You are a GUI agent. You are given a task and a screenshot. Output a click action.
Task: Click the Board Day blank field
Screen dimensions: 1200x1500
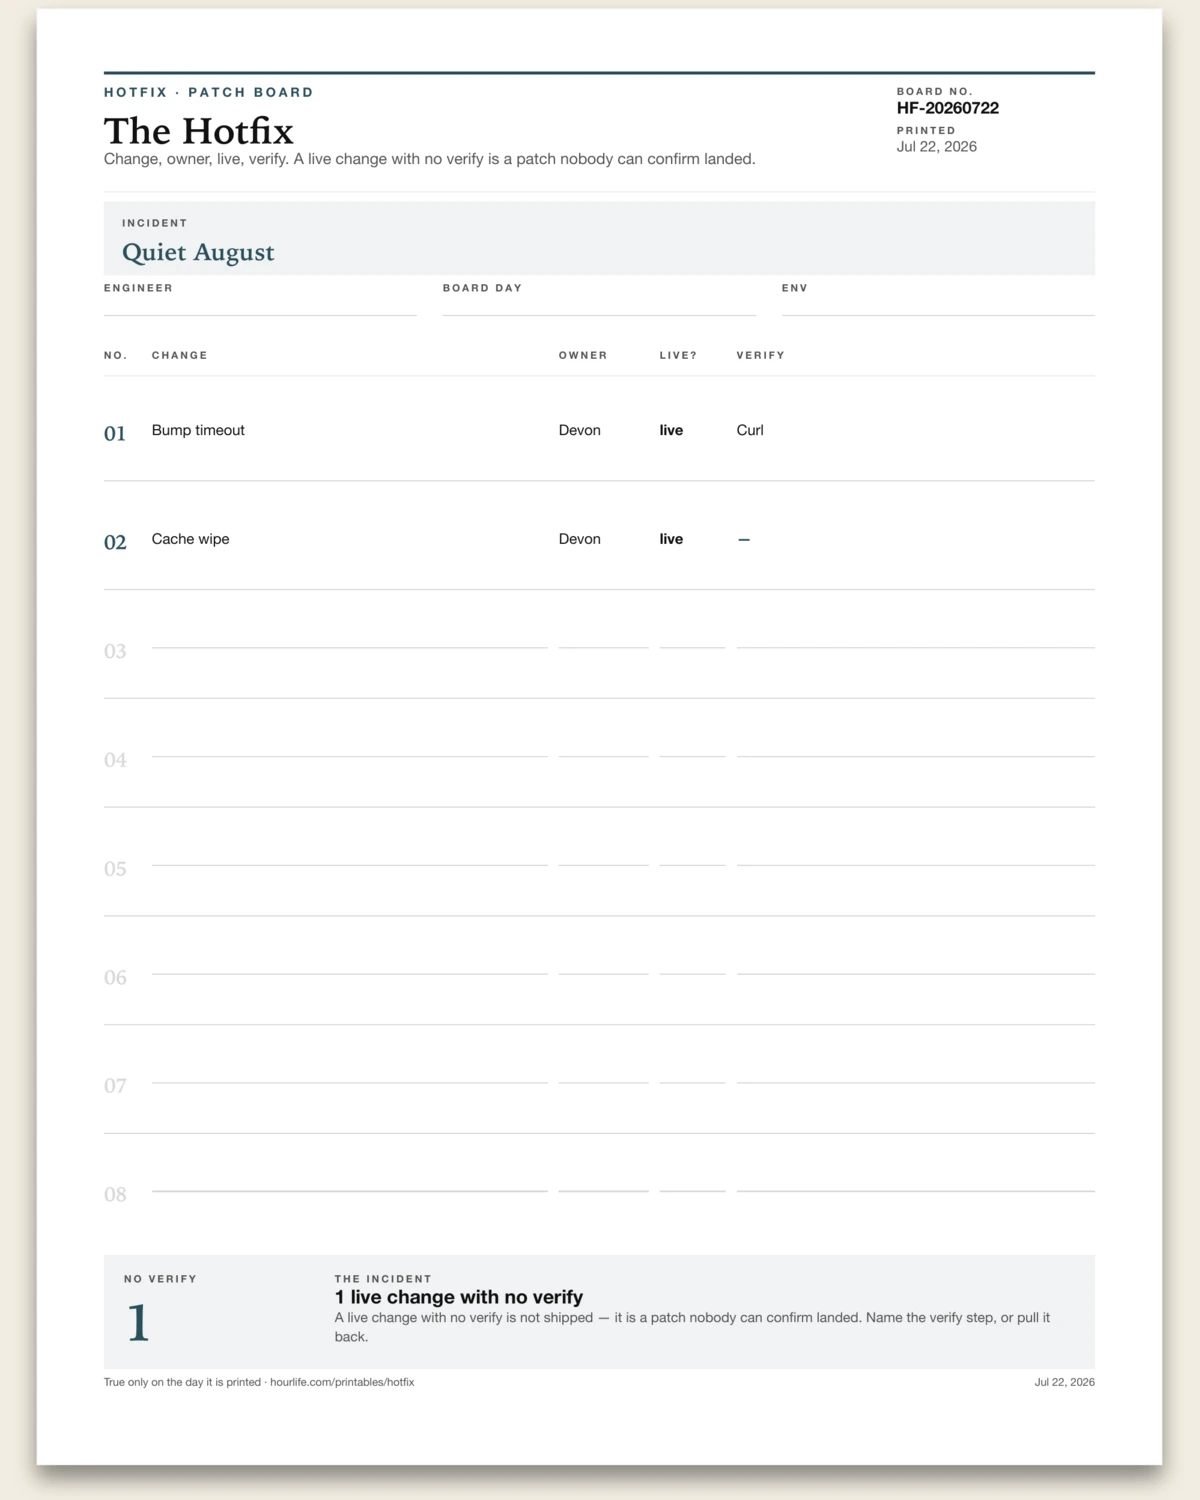coord(599,306)
